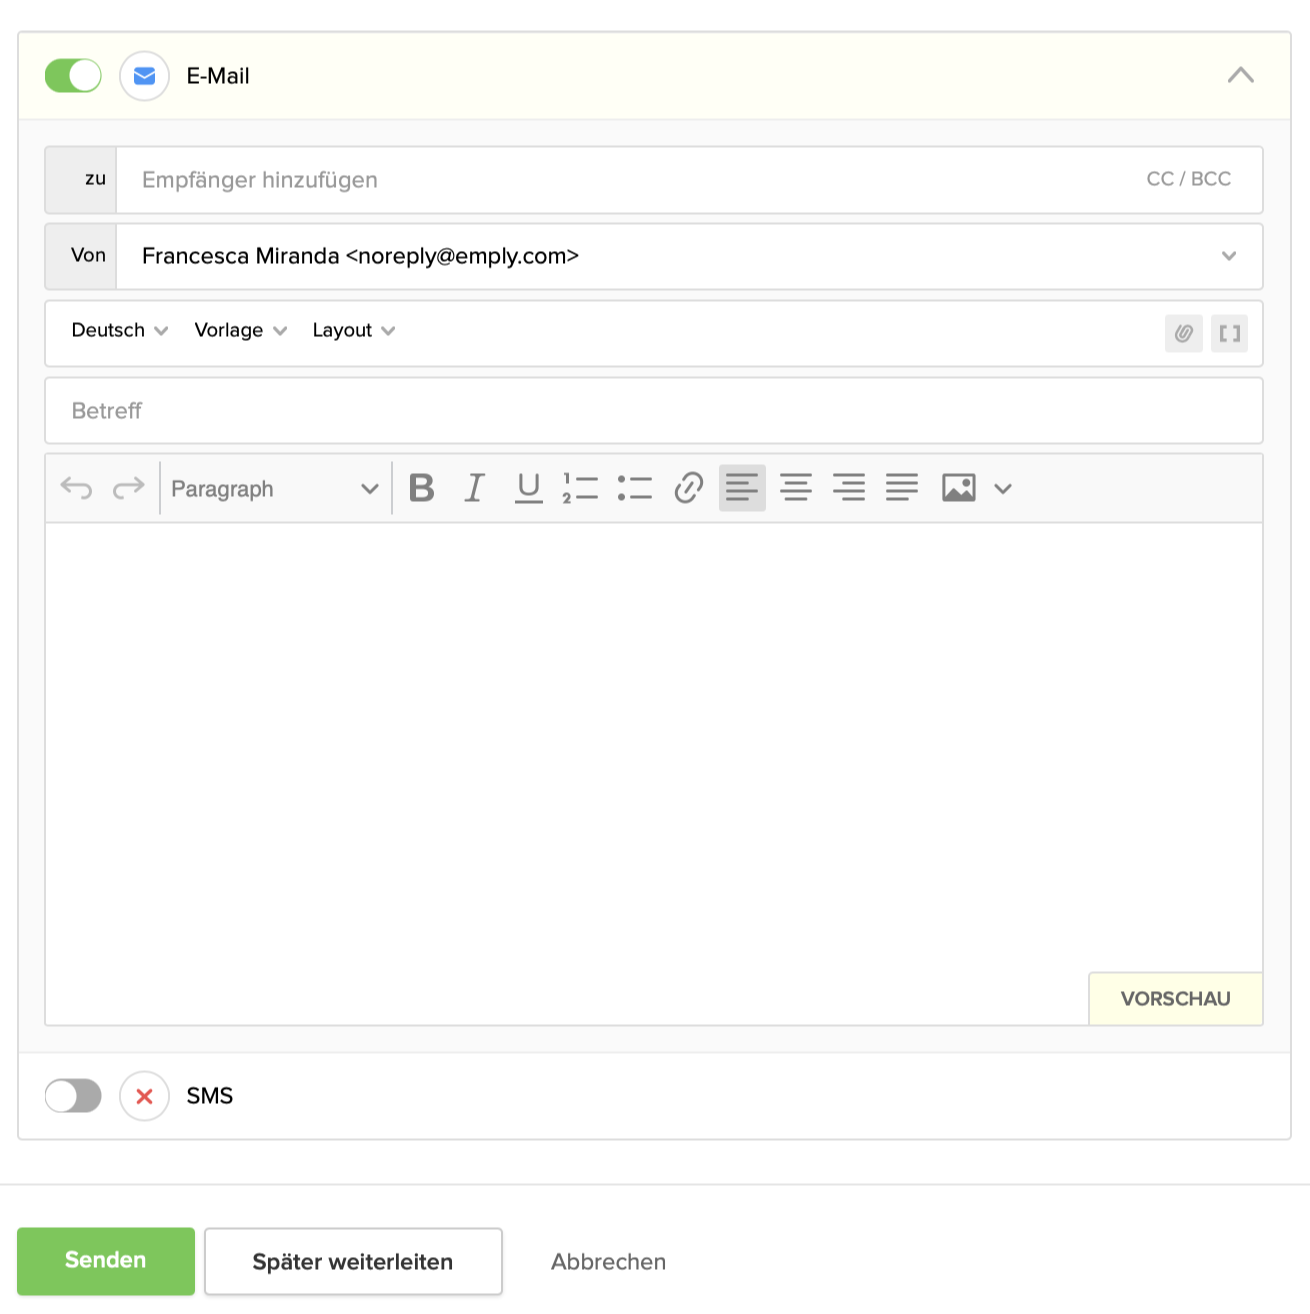1310x1314 pixels.
Task: Enable the SMS toggle switch
Action: point(73,1096)
